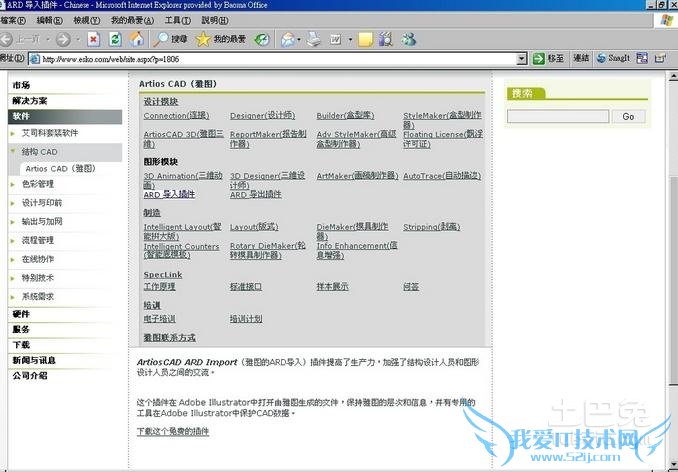Open the Mail envelope toolbar icon
Viewport: 678px width, 472px height.
point(288,40)
